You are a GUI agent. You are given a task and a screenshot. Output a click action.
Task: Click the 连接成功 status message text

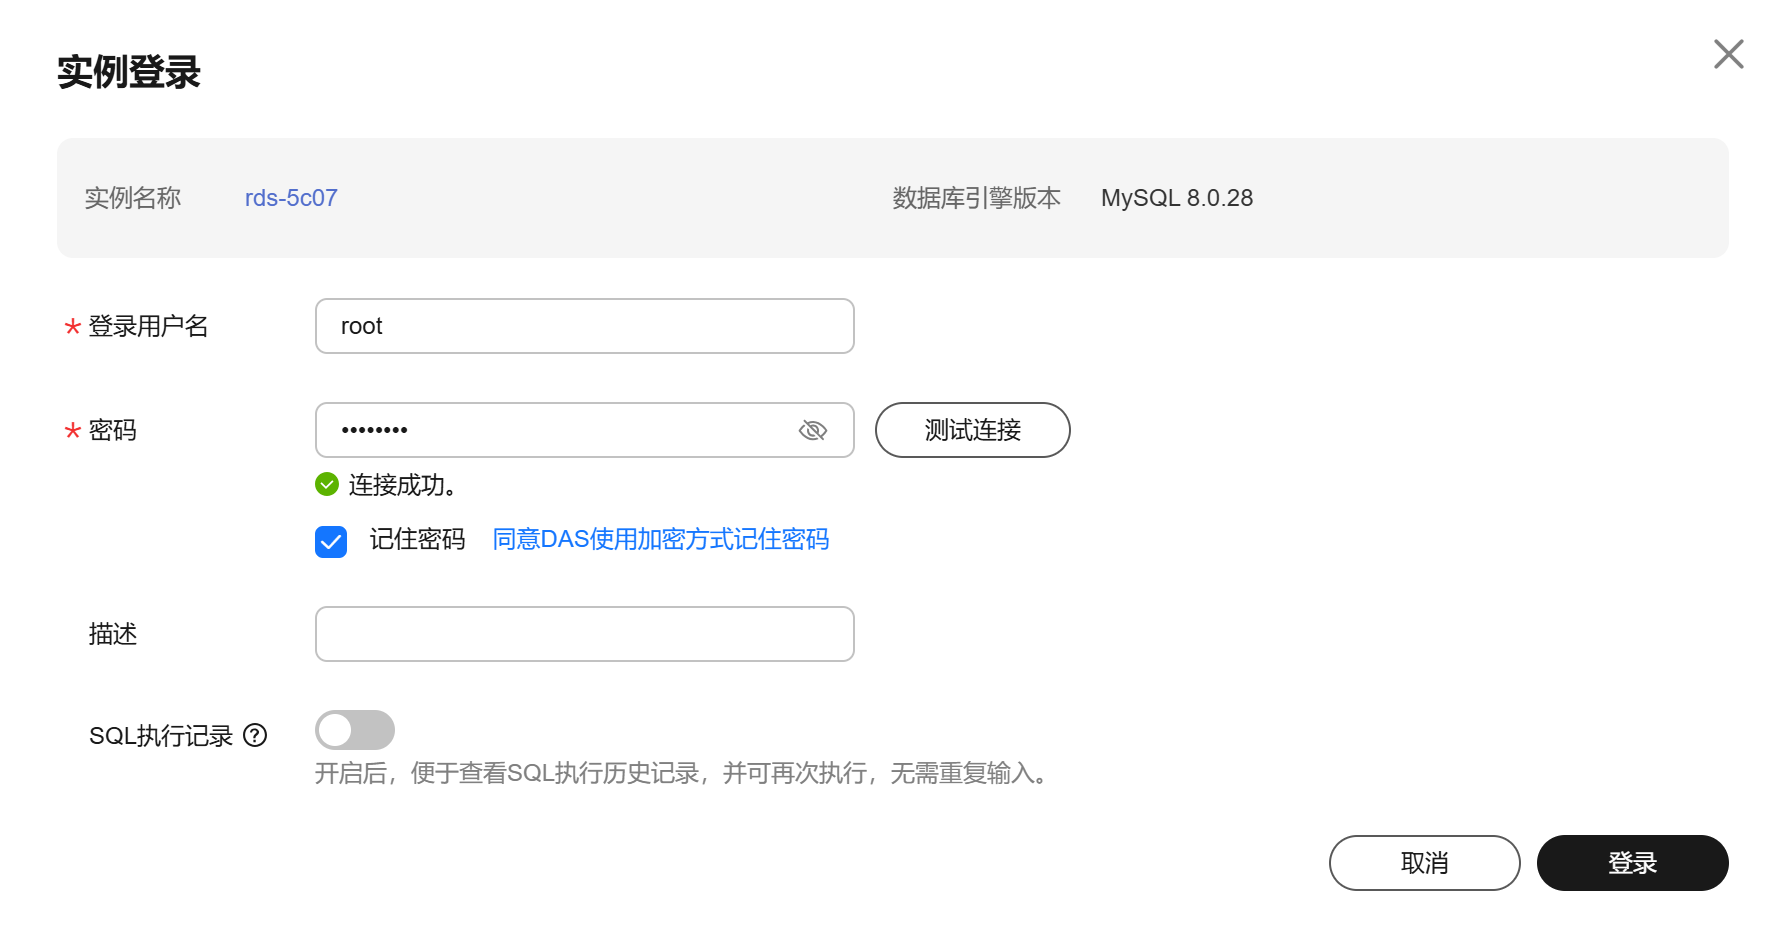pyautogui.click(x=403, y=485)
